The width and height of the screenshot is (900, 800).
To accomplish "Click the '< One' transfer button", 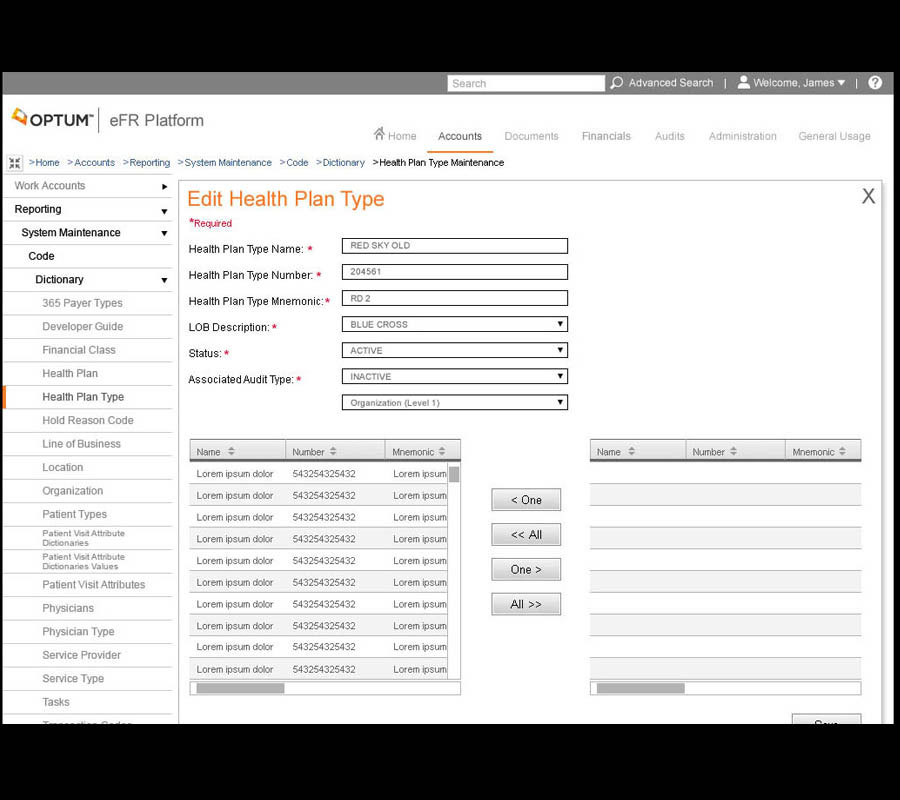I will (x=526, y=500).
